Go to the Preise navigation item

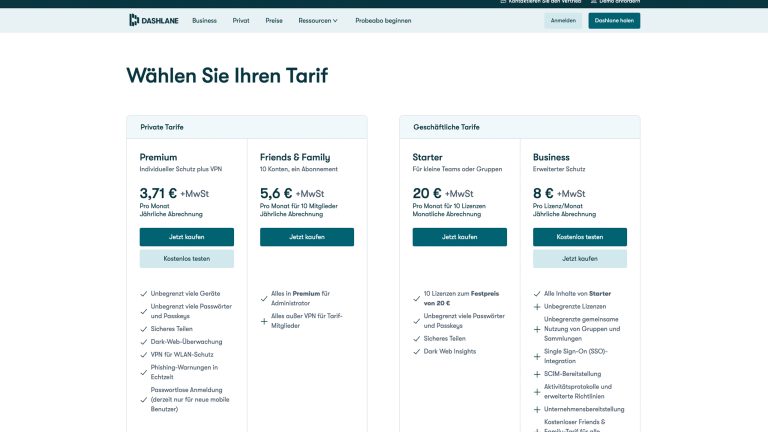(x=274, y=20)
